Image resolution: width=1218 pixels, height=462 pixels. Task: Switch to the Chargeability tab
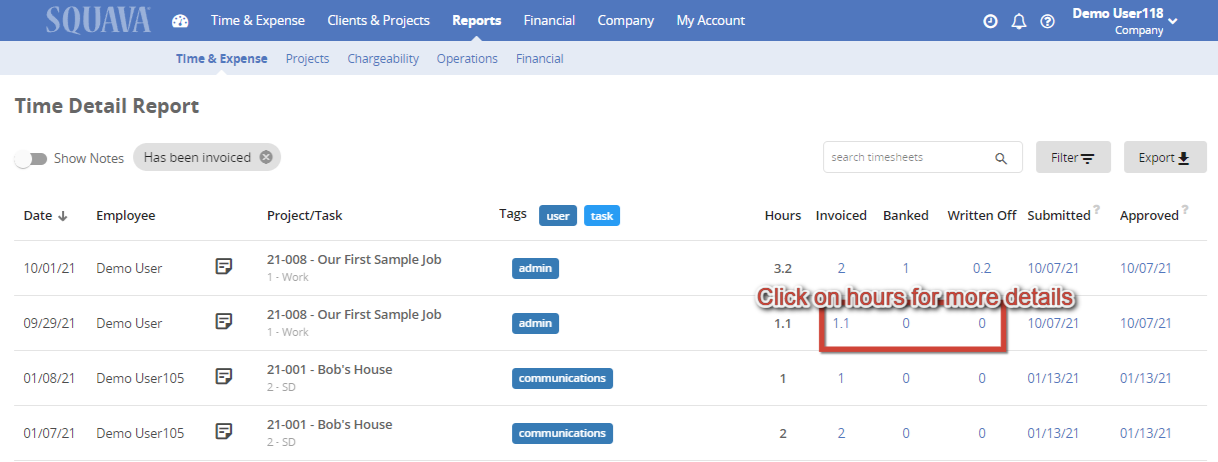(383, 59)
